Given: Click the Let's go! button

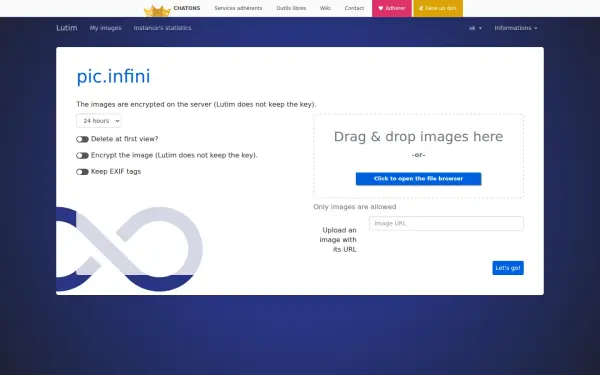Looking at the screenshot, I should point(508,268).
